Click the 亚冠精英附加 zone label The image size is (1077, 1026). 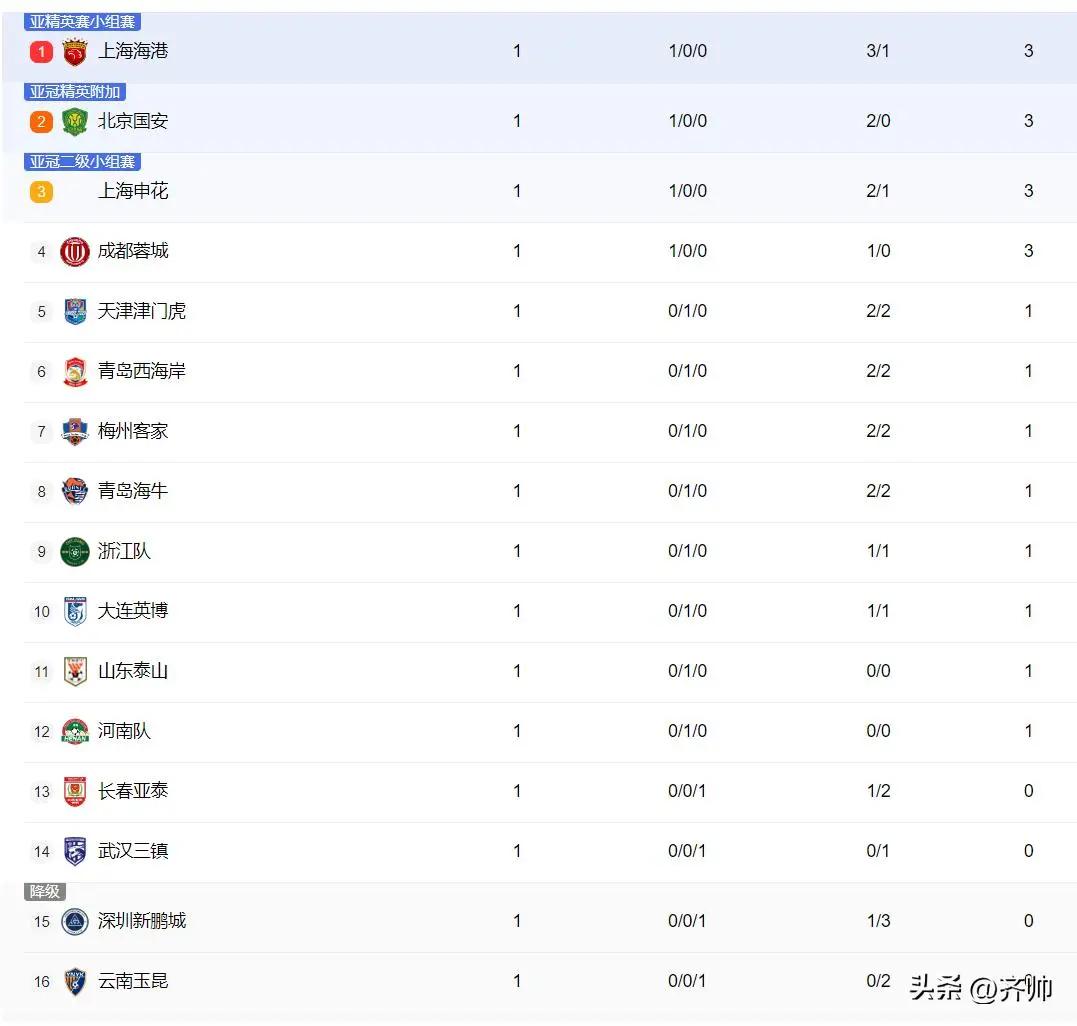tap(74, 91)
